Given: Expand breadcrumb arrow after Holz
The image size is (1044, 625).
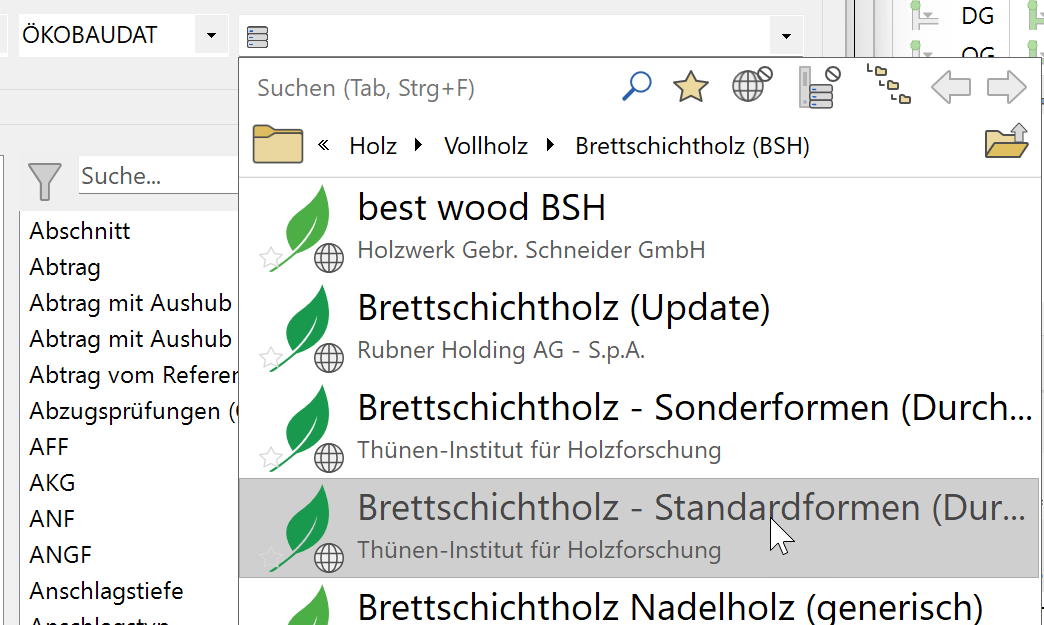Looking at the screenshot, I should click(x=418, y=144).
